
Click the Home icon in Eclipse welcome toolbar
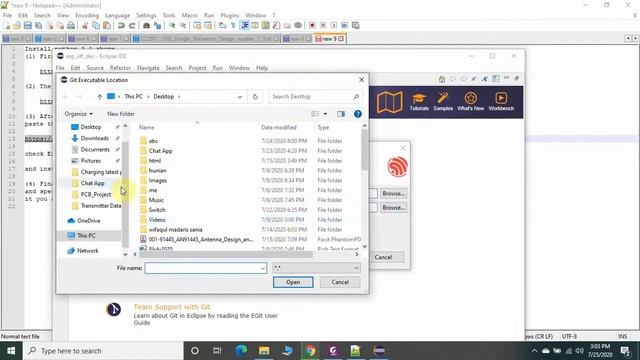click(442, 79)
